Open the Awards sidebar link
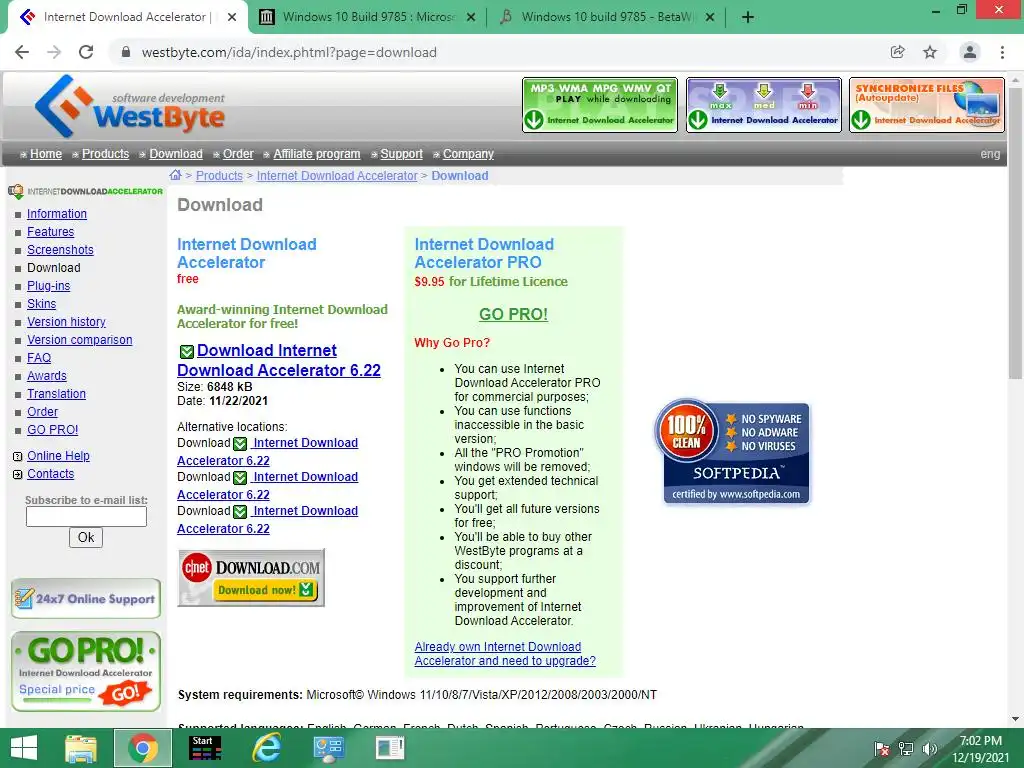Viewport: 1024px width, 768px height. [46, 376]
